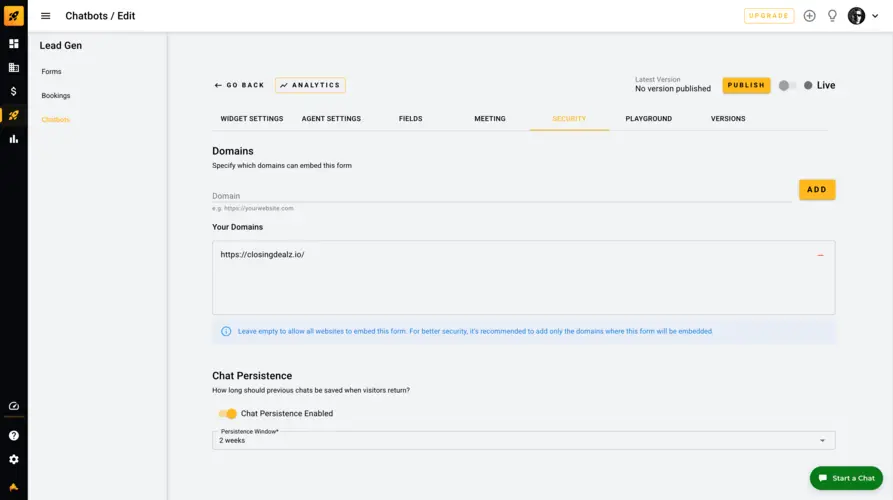Open the Fields tab

(x=411, y=118)
